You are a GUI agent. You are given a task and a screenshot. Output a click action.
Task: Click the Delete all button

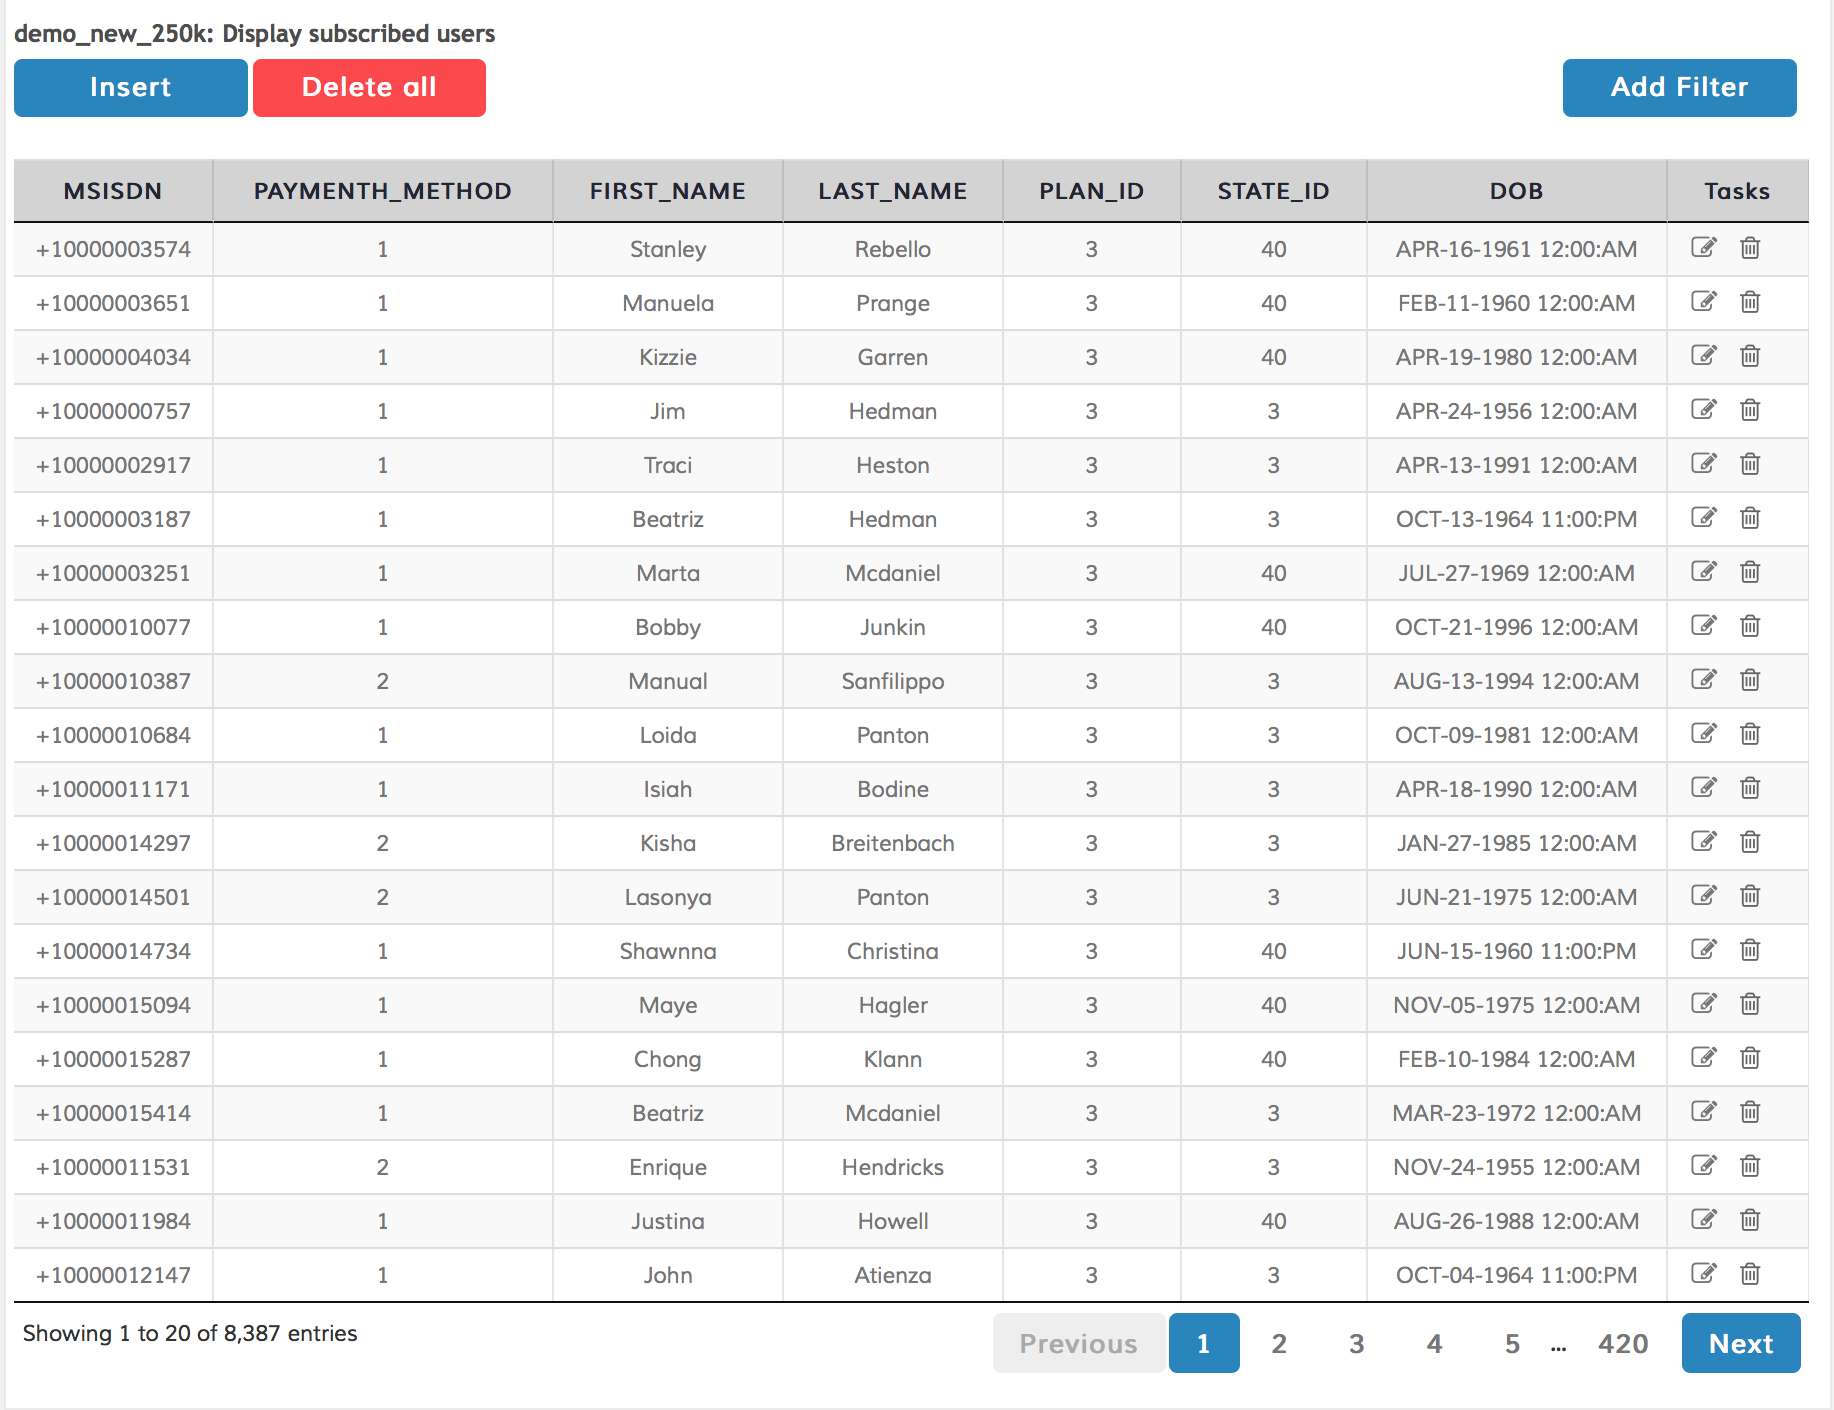coord(369,88)
